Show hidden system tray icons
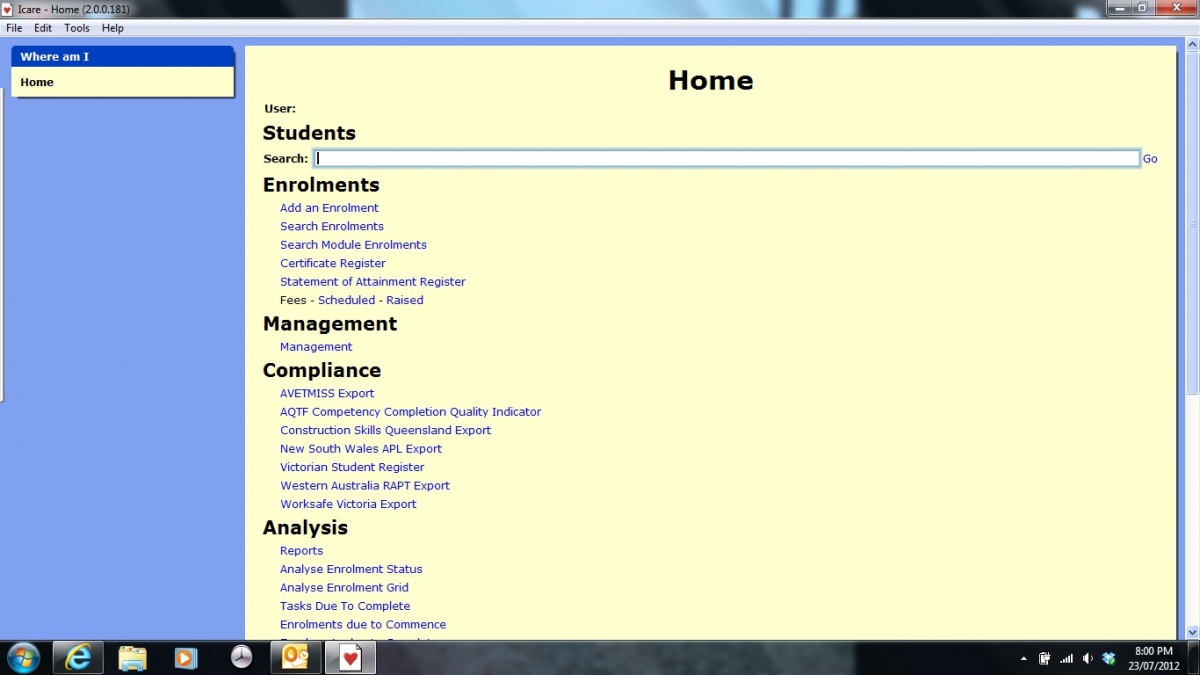This screenshot has width=1200, height=675. pyautogui.click(x=1023, y=659)
